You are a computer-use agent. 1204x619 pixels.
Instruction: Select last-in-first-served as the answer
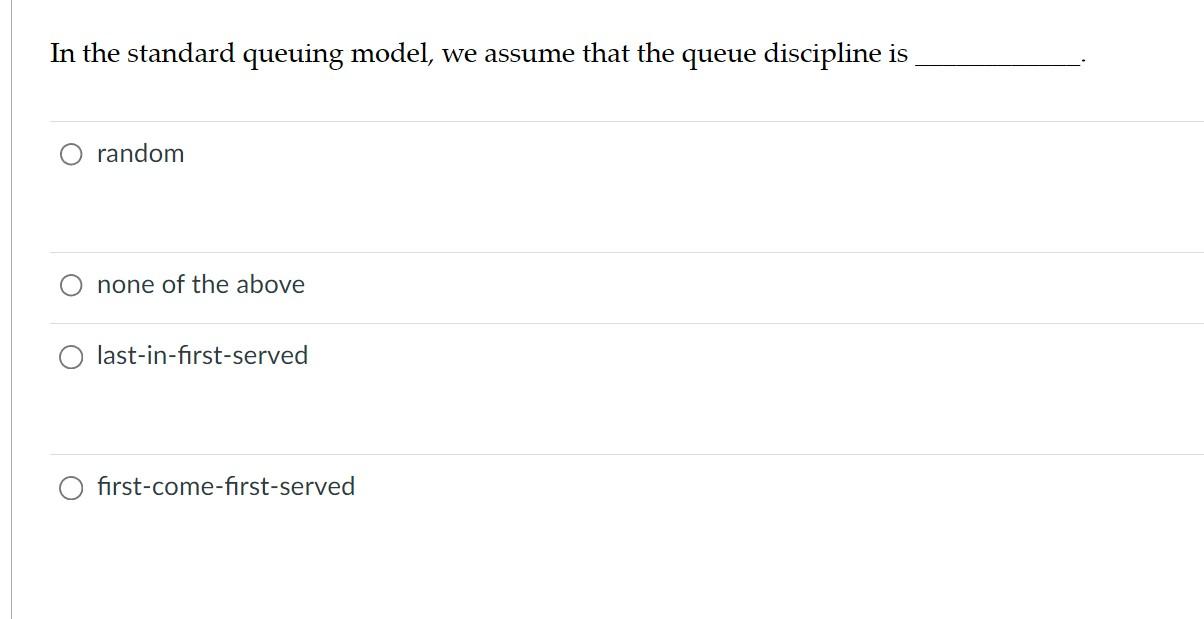(x=70, y=355)
